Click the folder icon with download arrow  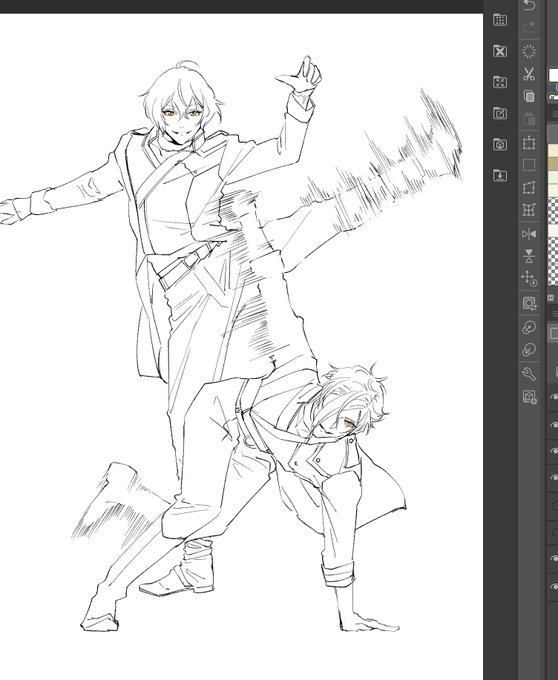click(x=500, y=176)
